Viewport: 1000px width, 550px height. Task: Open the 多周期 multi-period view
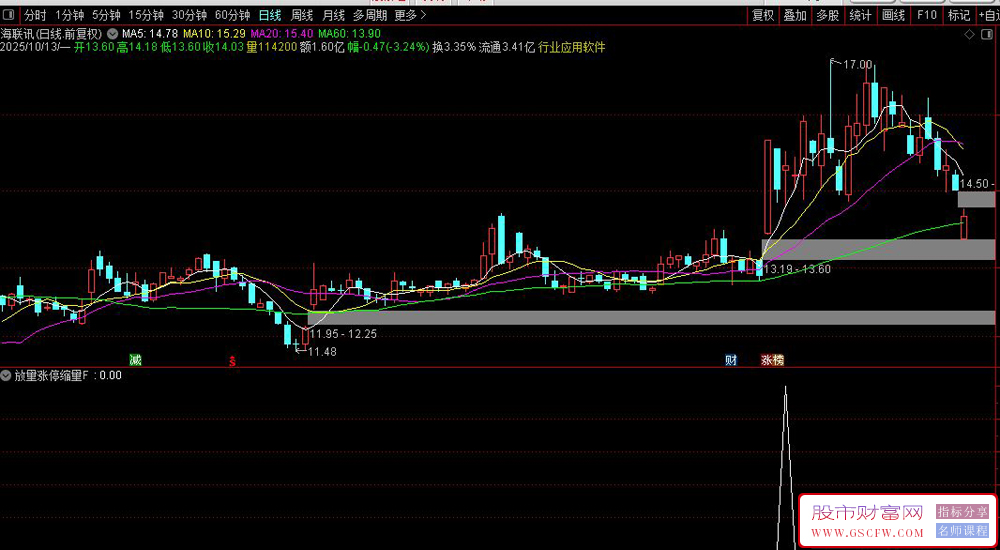pos(370,15)
